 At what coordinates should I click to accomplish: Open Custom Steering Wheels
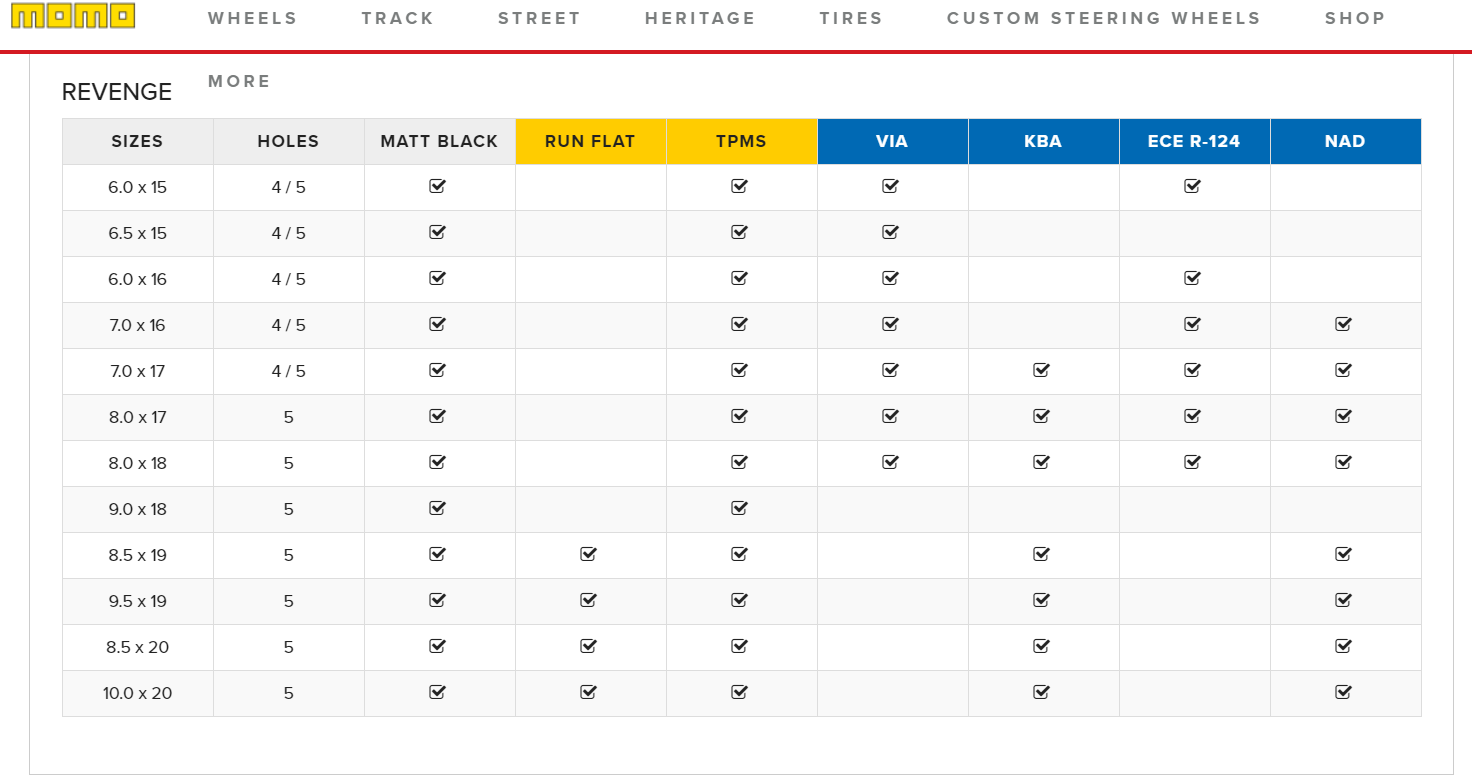click(1104, 18)
